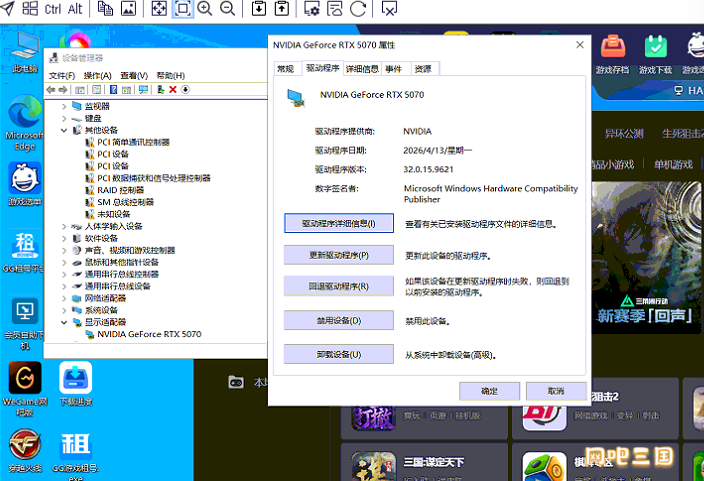Image resolution: width=704 pixels, height=481 pixels.
Task: Click 禁用设备(D) button
Action: [x=339, y=320]
